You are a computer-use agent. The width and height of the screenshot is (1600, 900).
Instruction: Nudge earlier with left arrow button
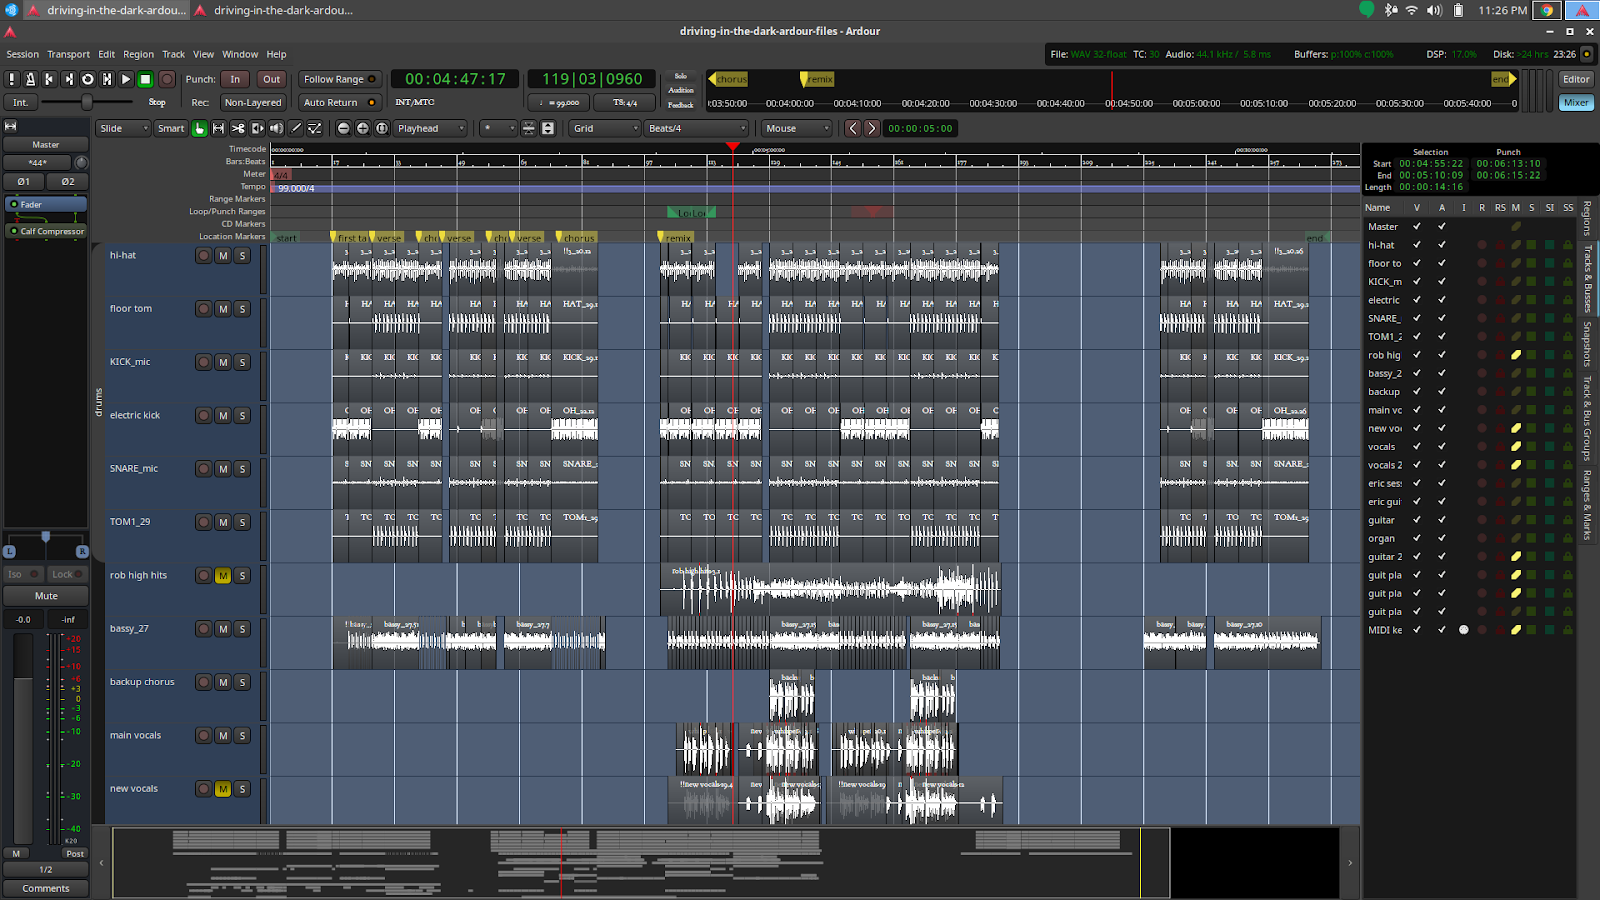click(x=853, y=128)
